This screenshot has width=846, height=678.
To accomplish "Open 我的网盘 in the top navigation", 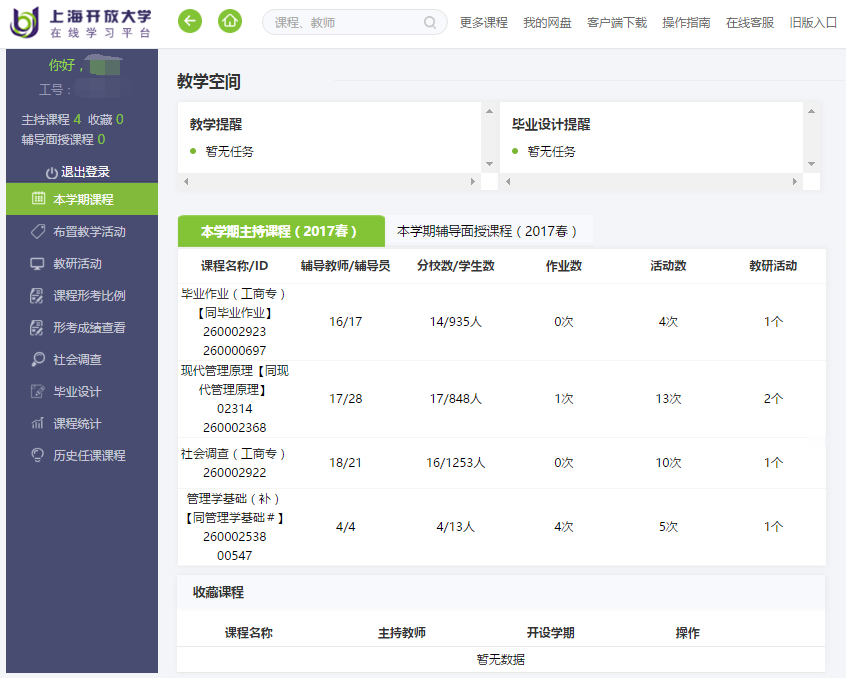I will (547, 23).
